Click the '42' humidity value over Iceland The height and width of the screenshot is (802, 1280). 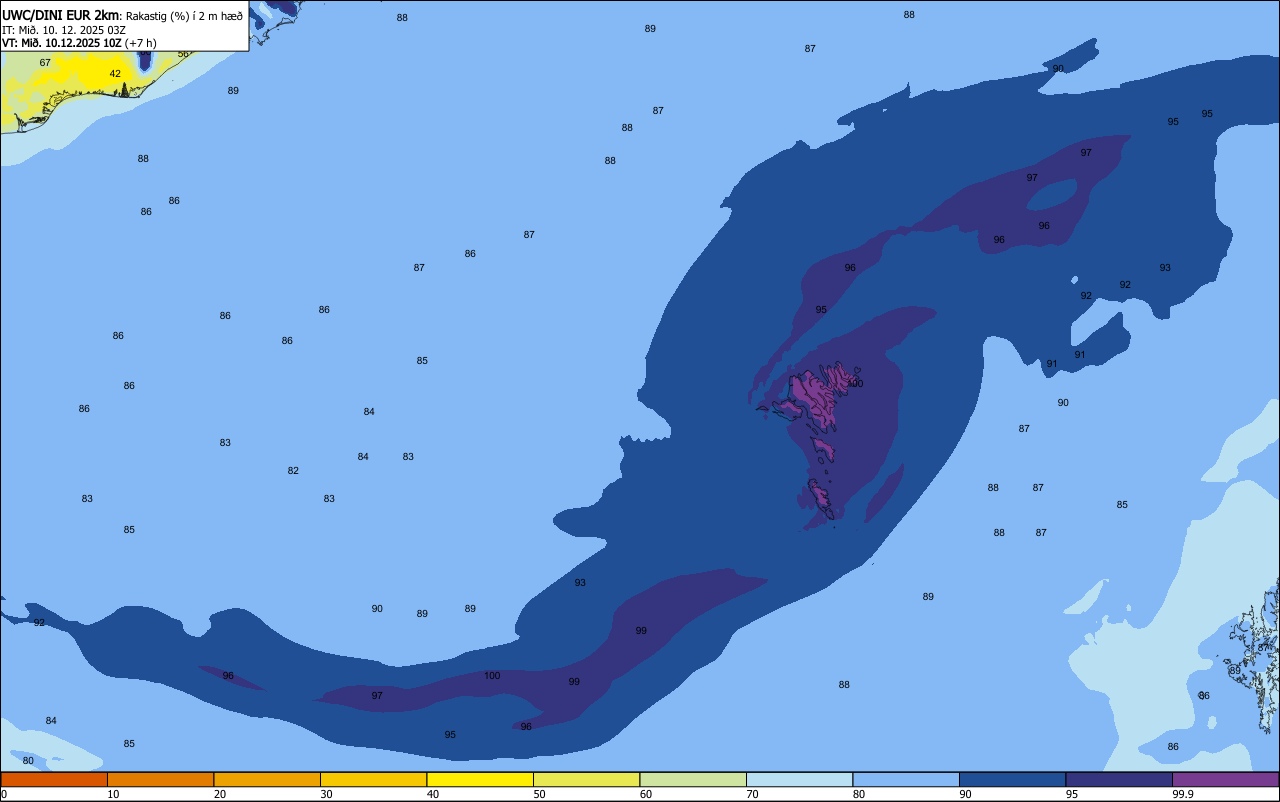115,74
